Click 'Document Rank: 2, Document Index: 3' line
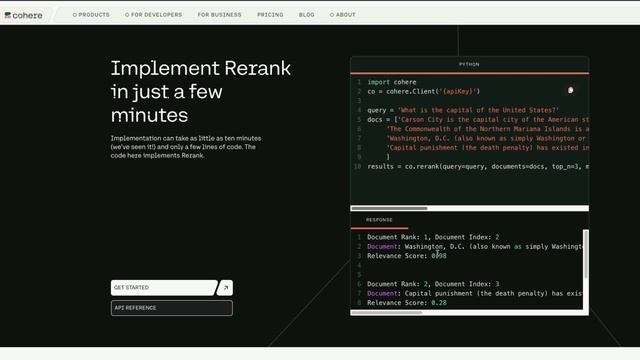Image resolution: width=640 pixels, height=360 pixels. click(433, 284)
